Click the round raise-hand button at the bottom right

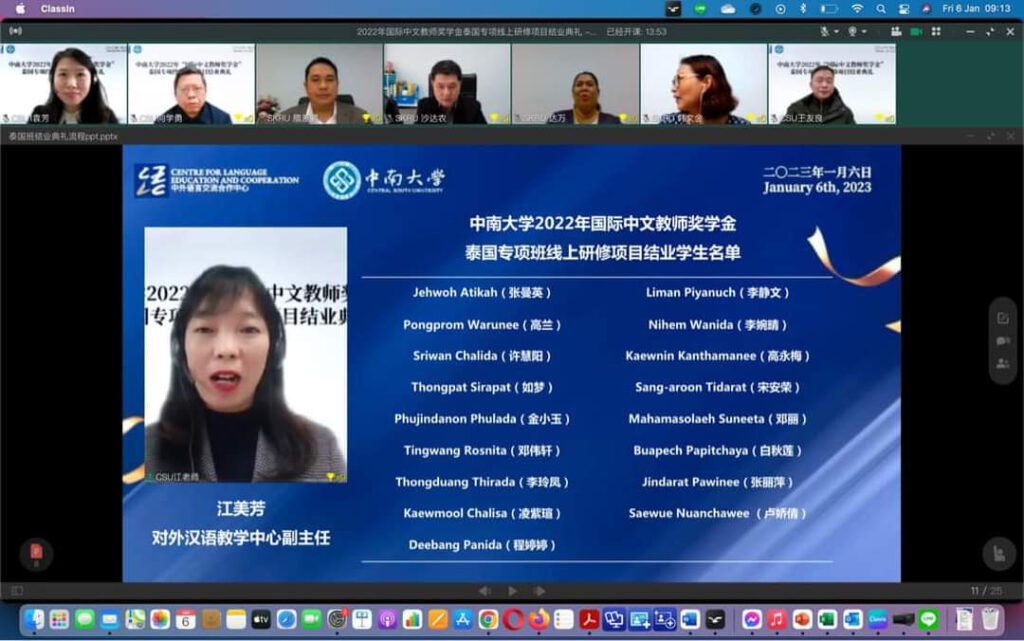999,554
